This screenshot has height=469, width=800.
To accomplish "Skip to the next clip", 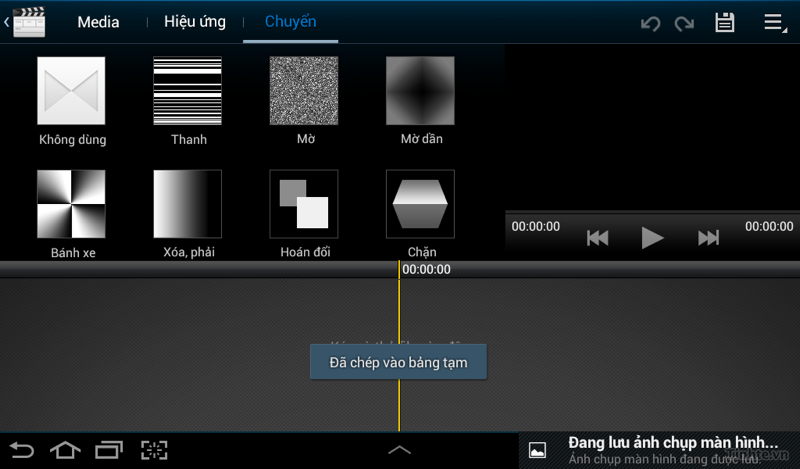I will click(708, 238).
